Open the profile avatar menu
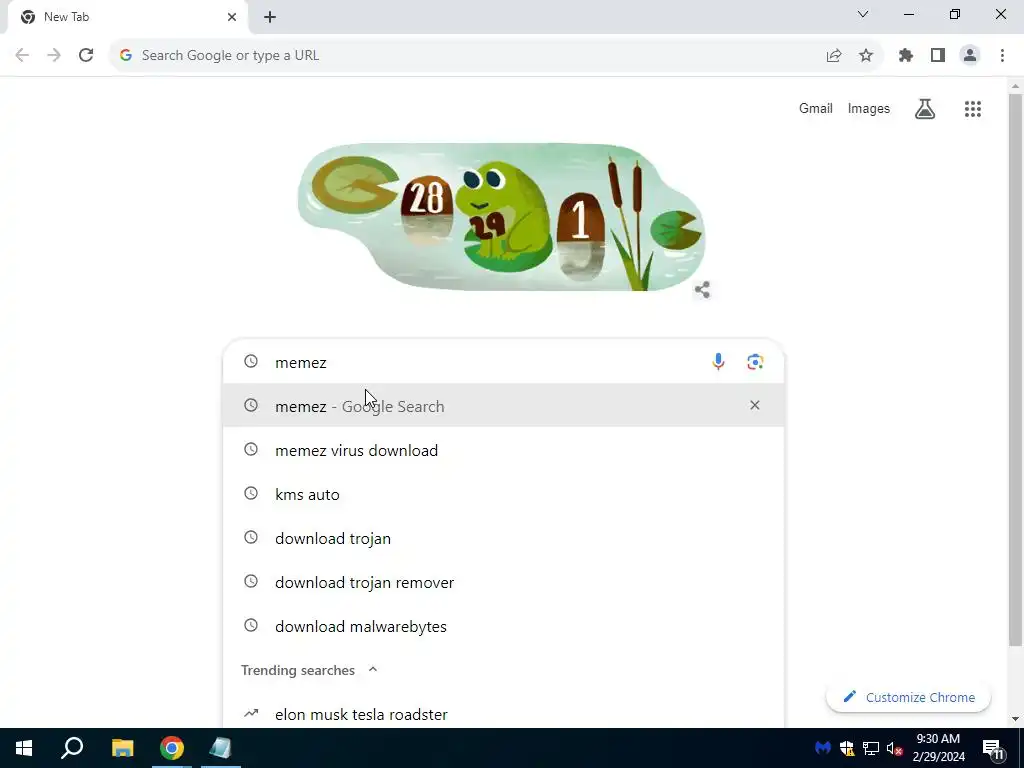1024x768 pixels. coord(970,56)
